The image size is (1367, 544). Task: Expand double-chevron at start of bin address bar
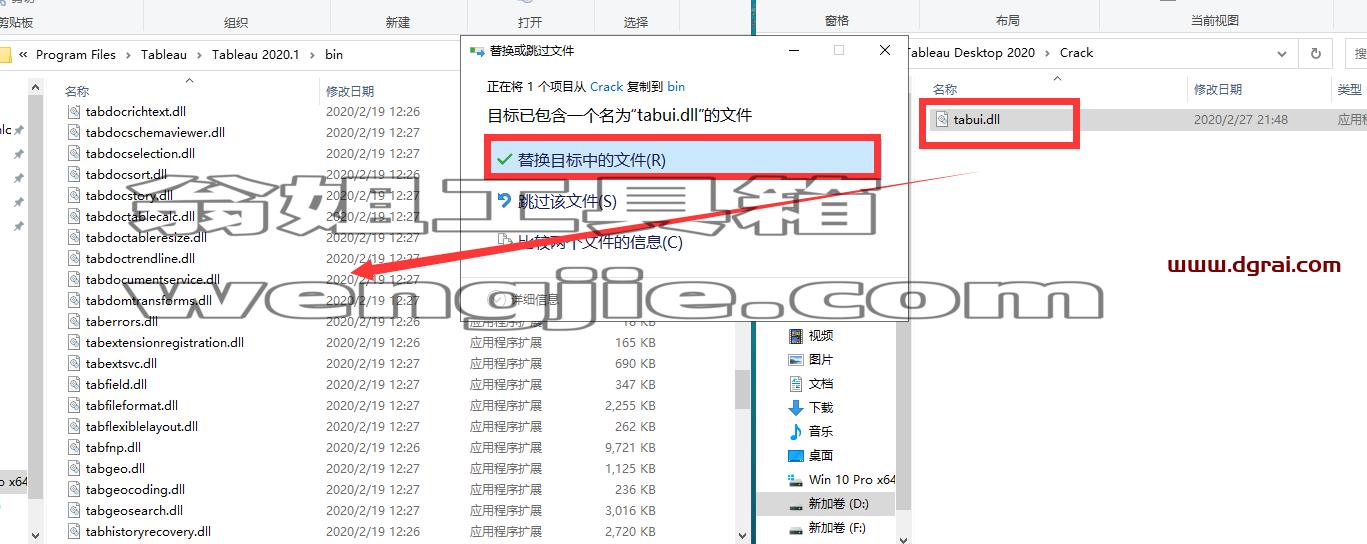23,55
